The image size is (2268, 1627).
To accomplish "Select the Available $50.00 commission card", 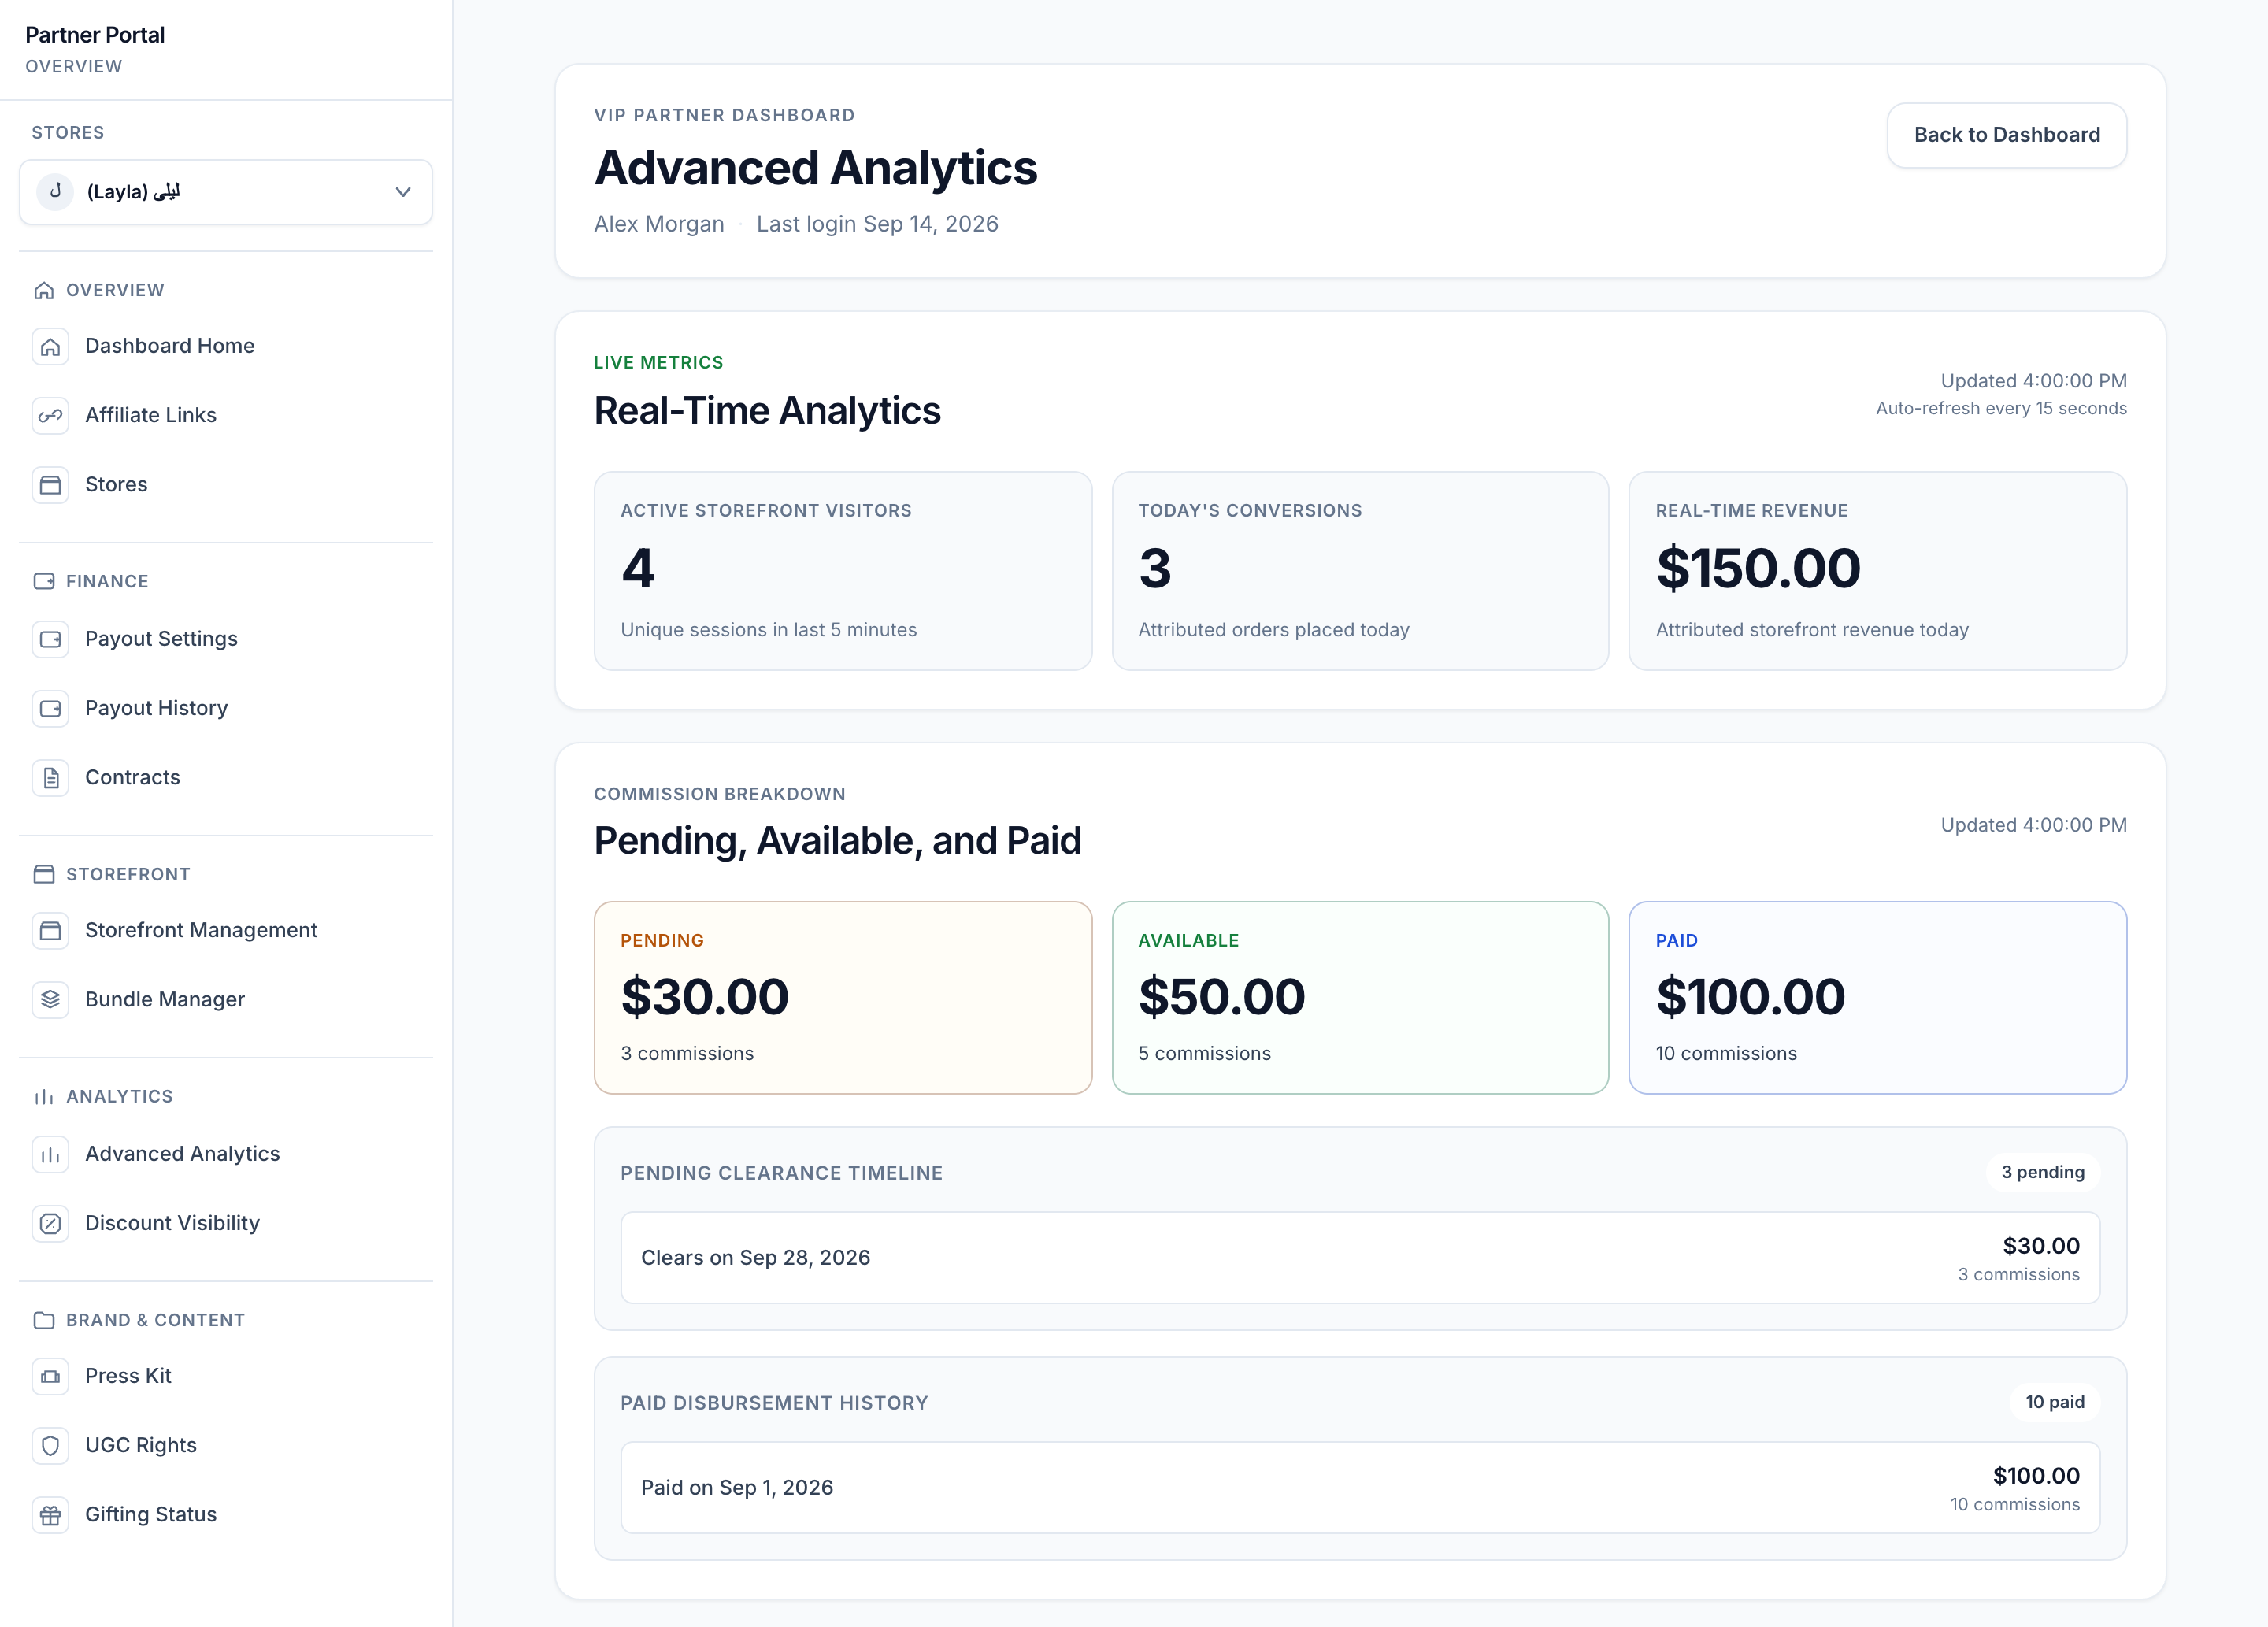I will (x=1360, y=997).
